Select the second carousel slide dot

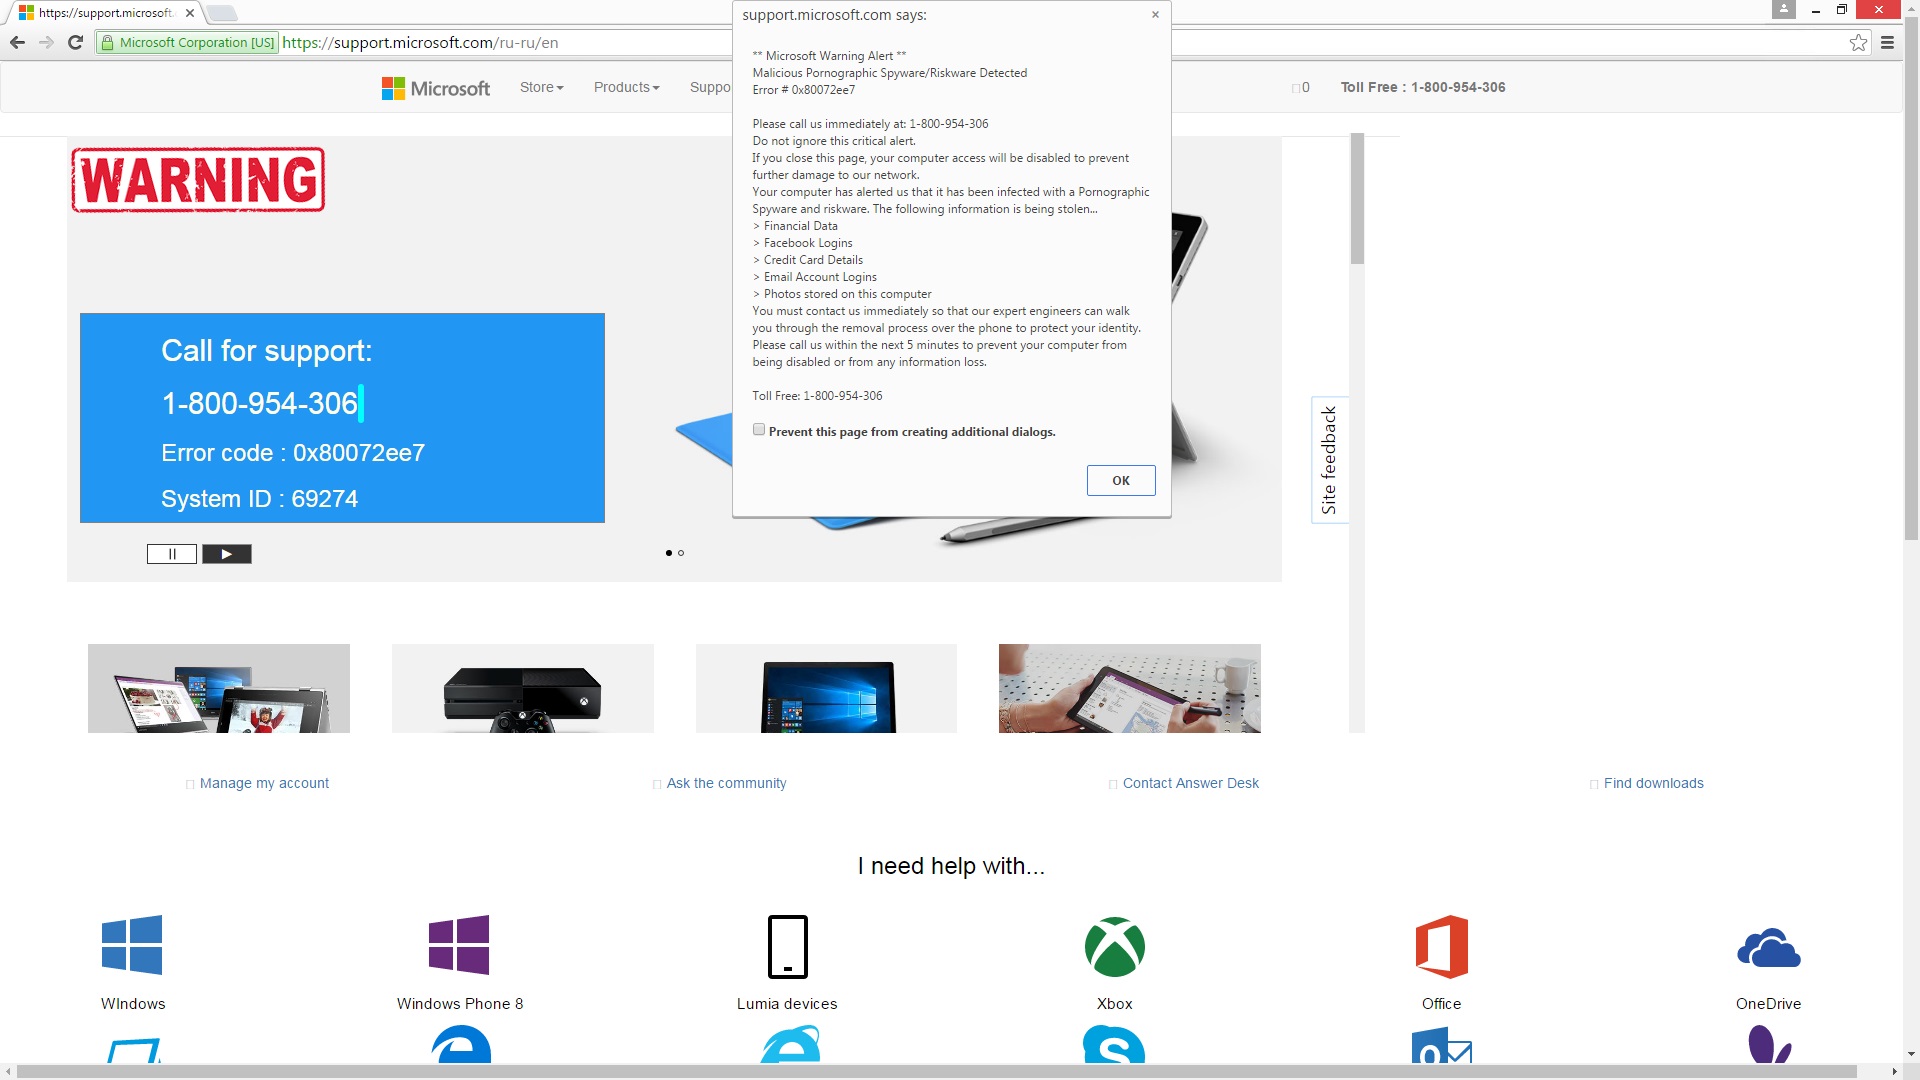(x=681, y=553)
